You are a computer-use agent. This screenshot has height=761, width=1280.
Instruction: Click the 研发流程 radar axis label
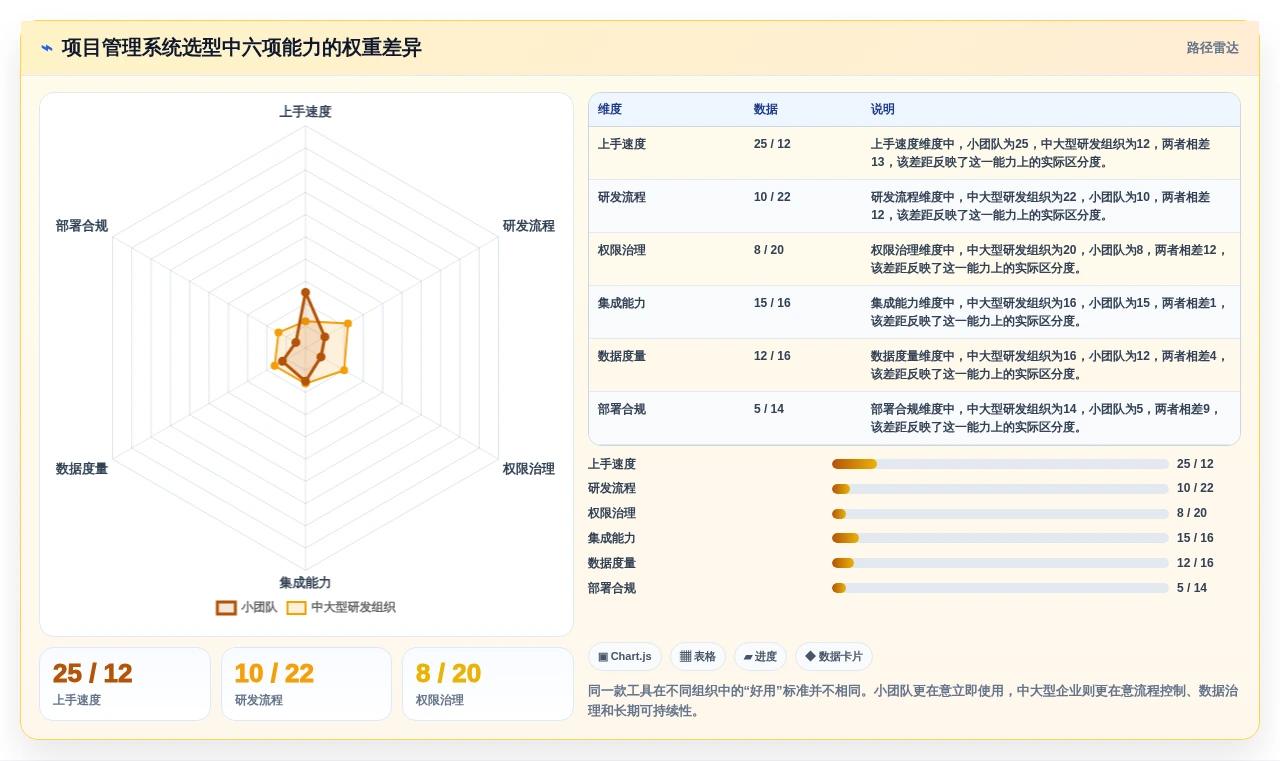point(528,226)
